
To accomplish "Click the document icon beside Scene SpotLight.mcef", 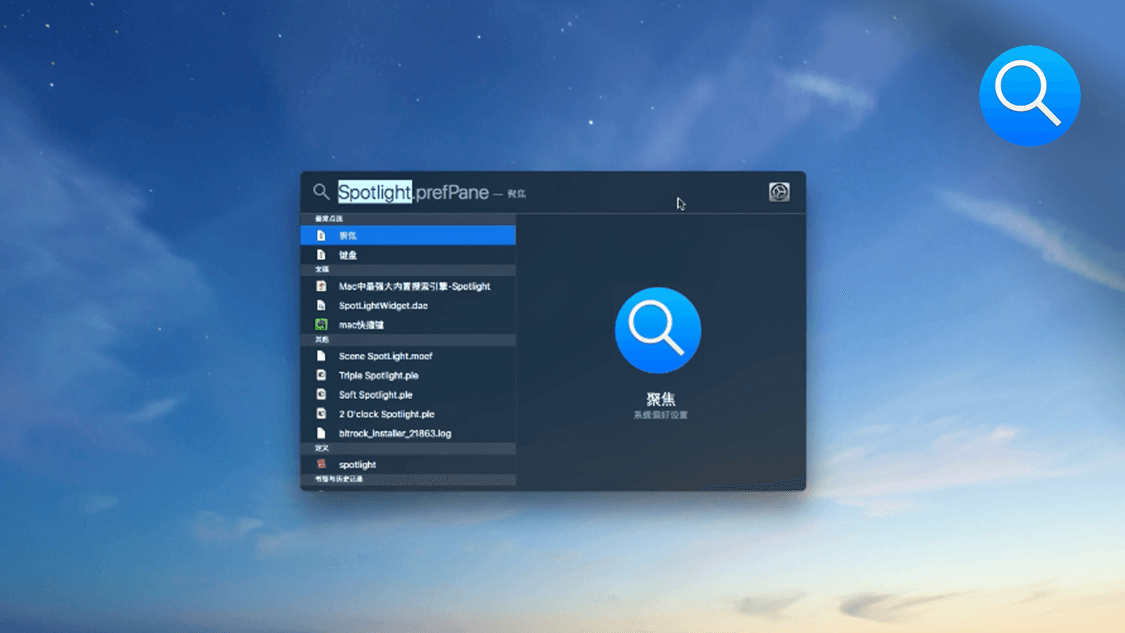I will 321,356.
